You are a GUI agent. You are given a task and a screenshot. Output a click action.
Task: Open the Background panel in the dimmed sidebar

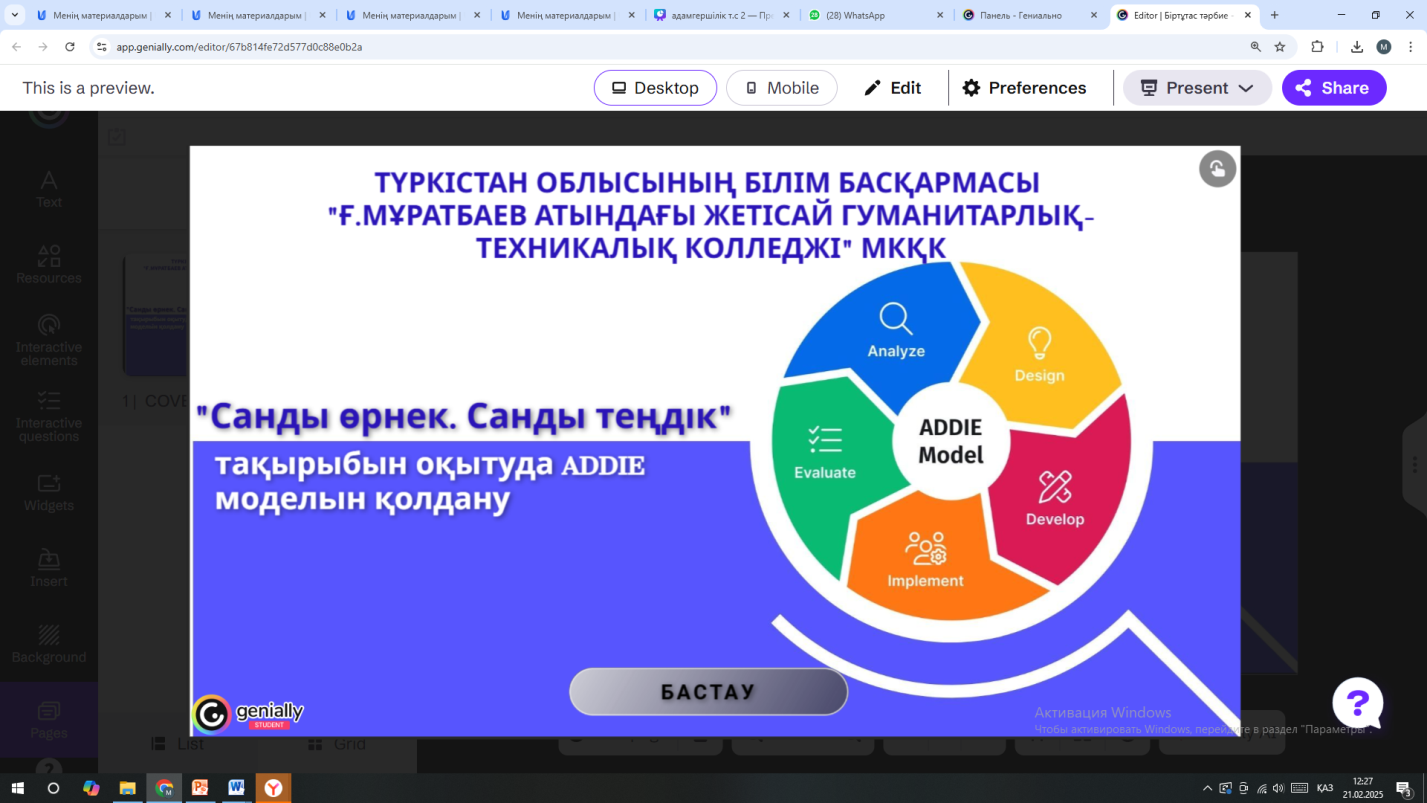[49, 645]
